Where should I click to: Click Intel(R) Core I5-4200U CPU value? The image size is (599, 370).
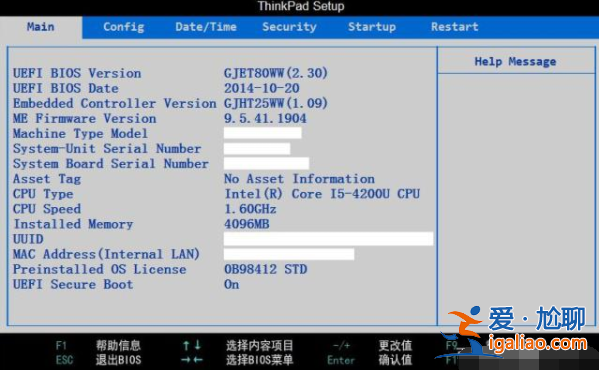click(322, 194)
